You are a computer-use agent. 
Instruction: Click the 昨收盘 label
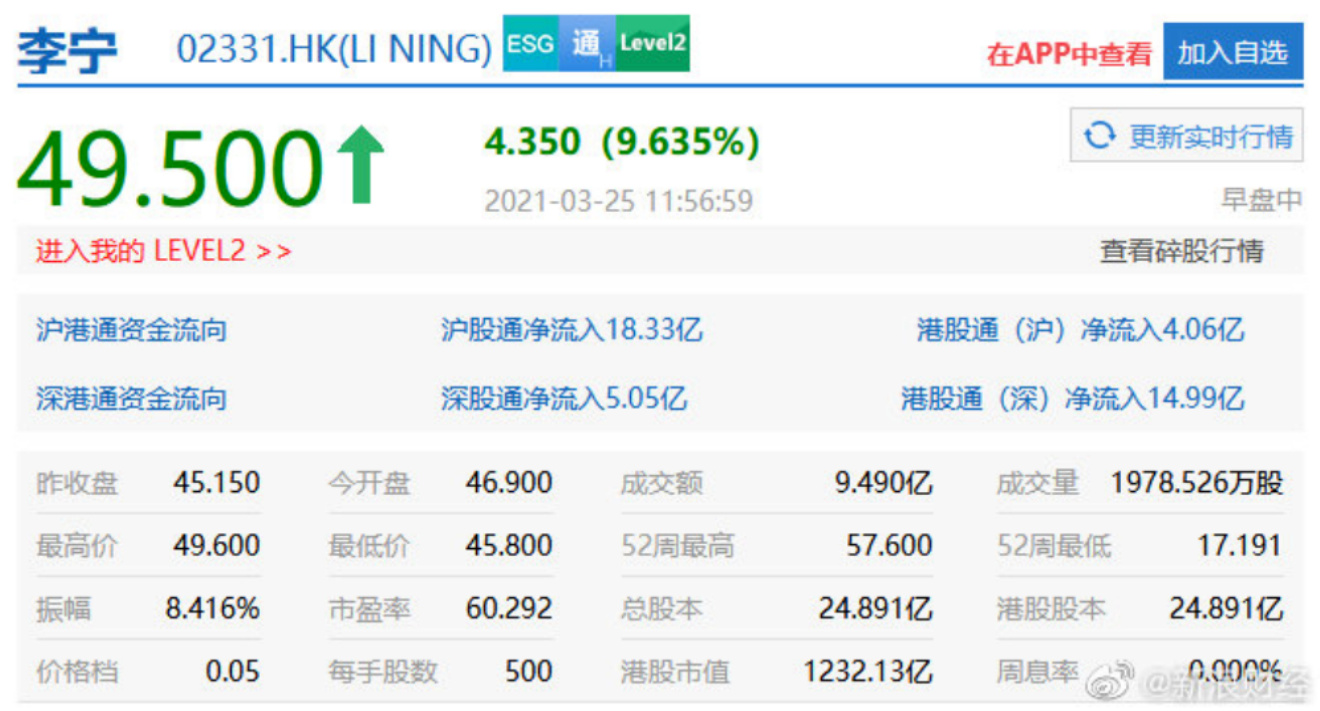(x=77, y=484)
